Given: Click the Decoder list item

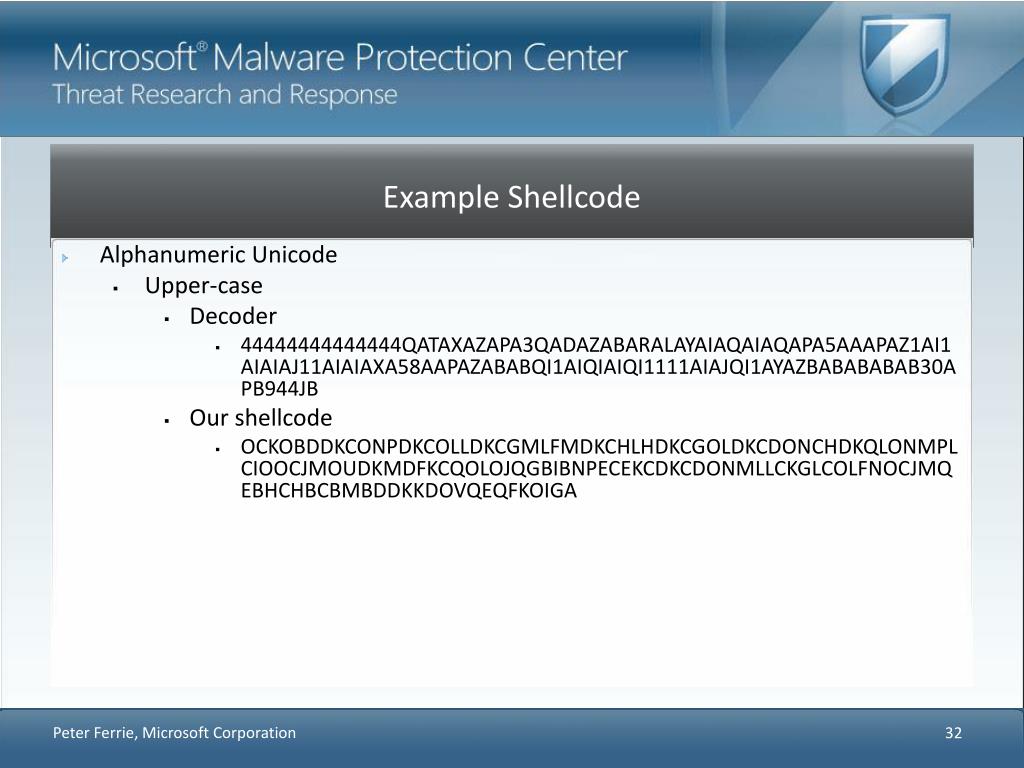Looking at the screenshot, I should (x=233, y=316).
